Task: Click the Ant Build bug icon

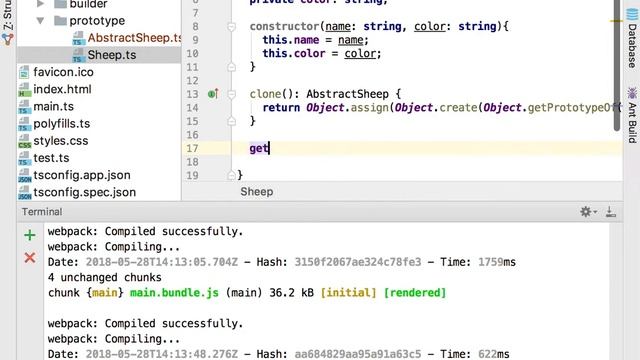Action: tap(632, 93)
